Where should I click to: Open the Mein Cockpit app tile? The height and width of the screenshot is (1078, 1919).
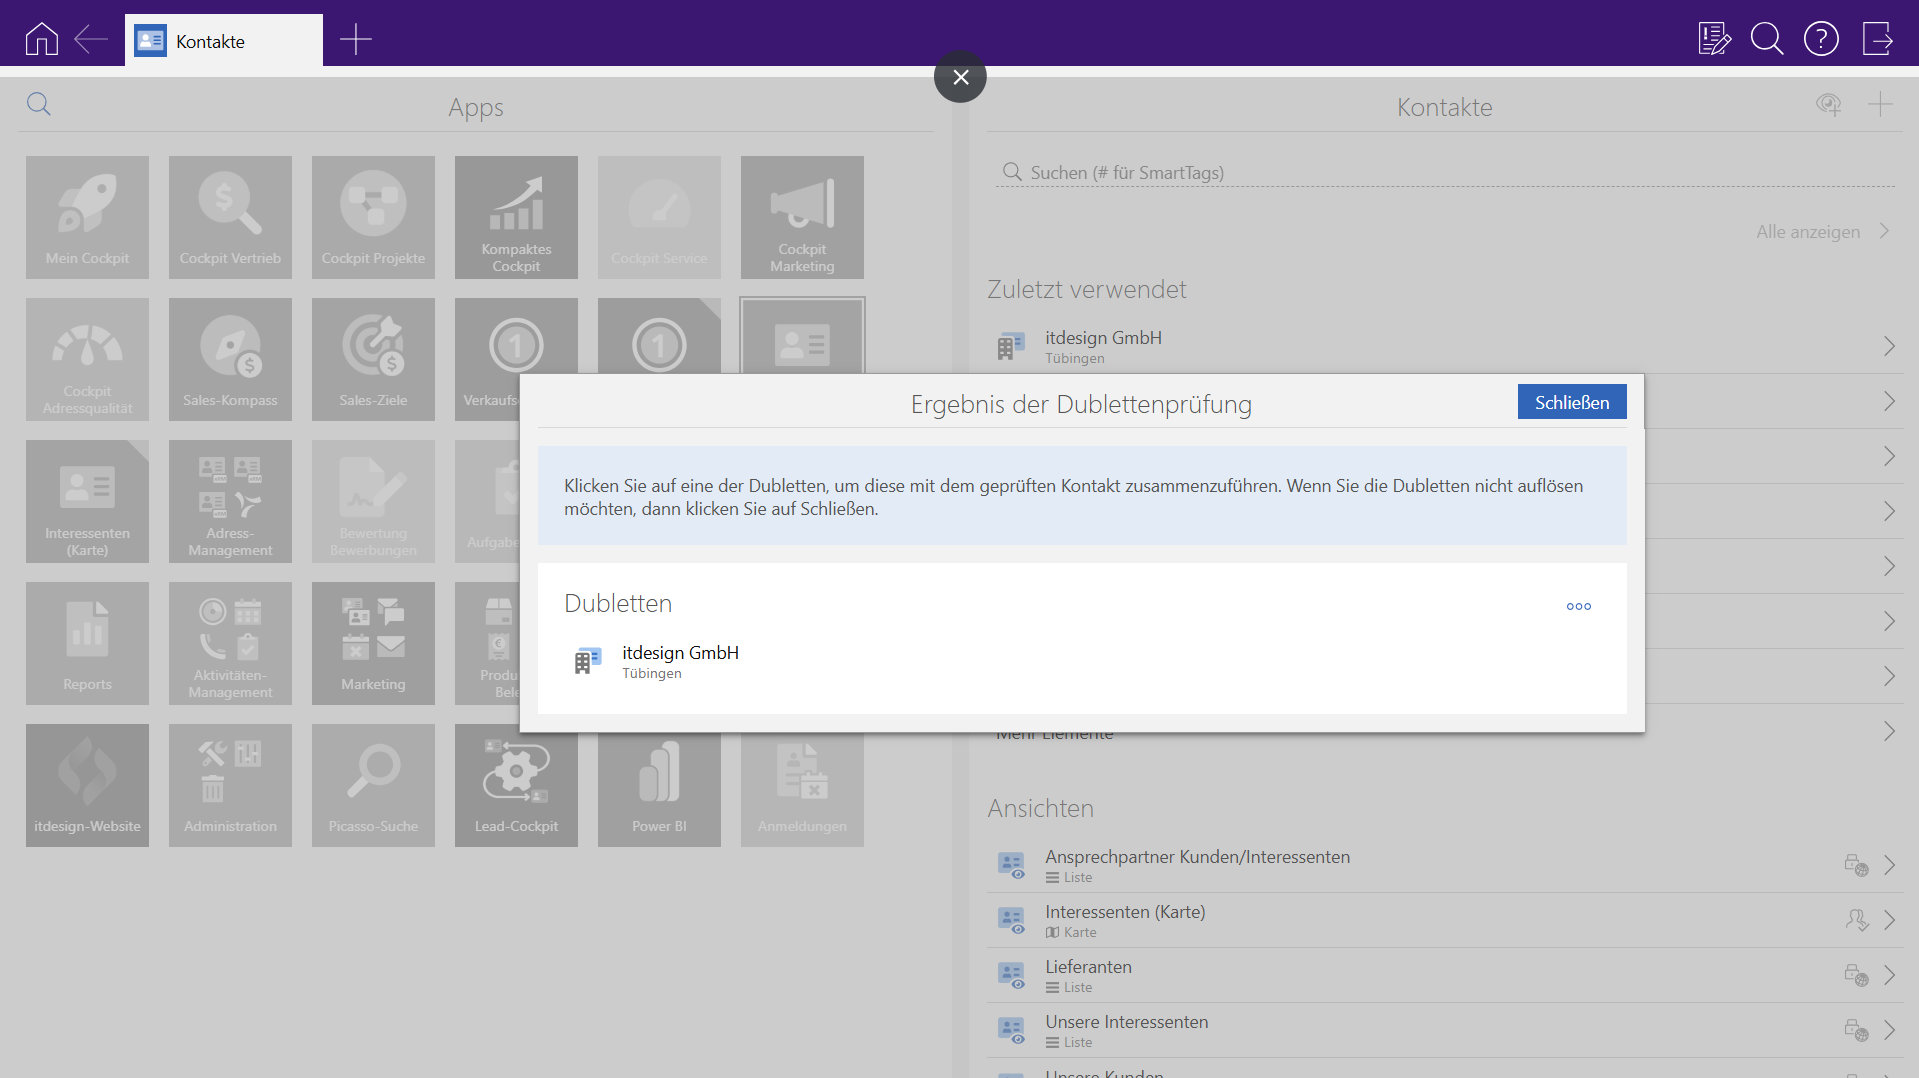point(87,217)
